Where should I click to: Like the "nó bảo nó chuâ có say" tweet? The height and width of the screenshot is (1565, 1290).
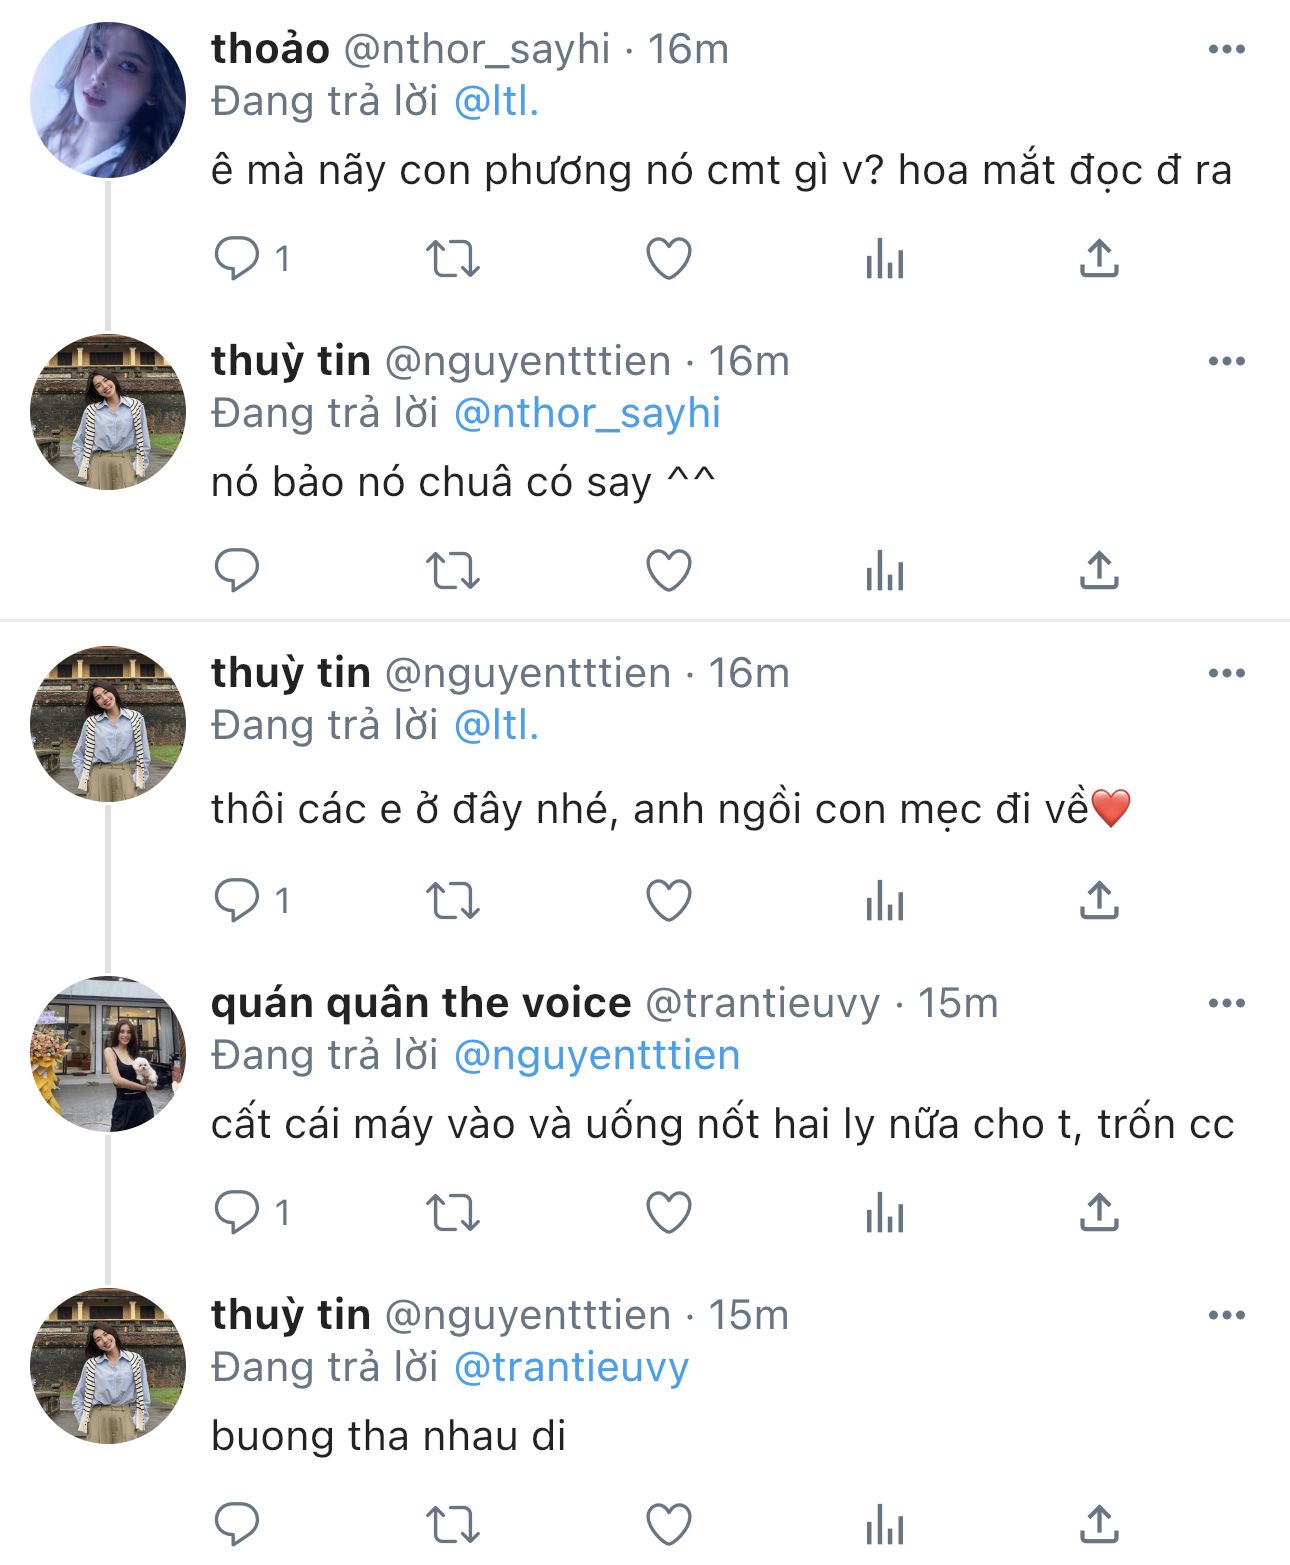[668, 570]
